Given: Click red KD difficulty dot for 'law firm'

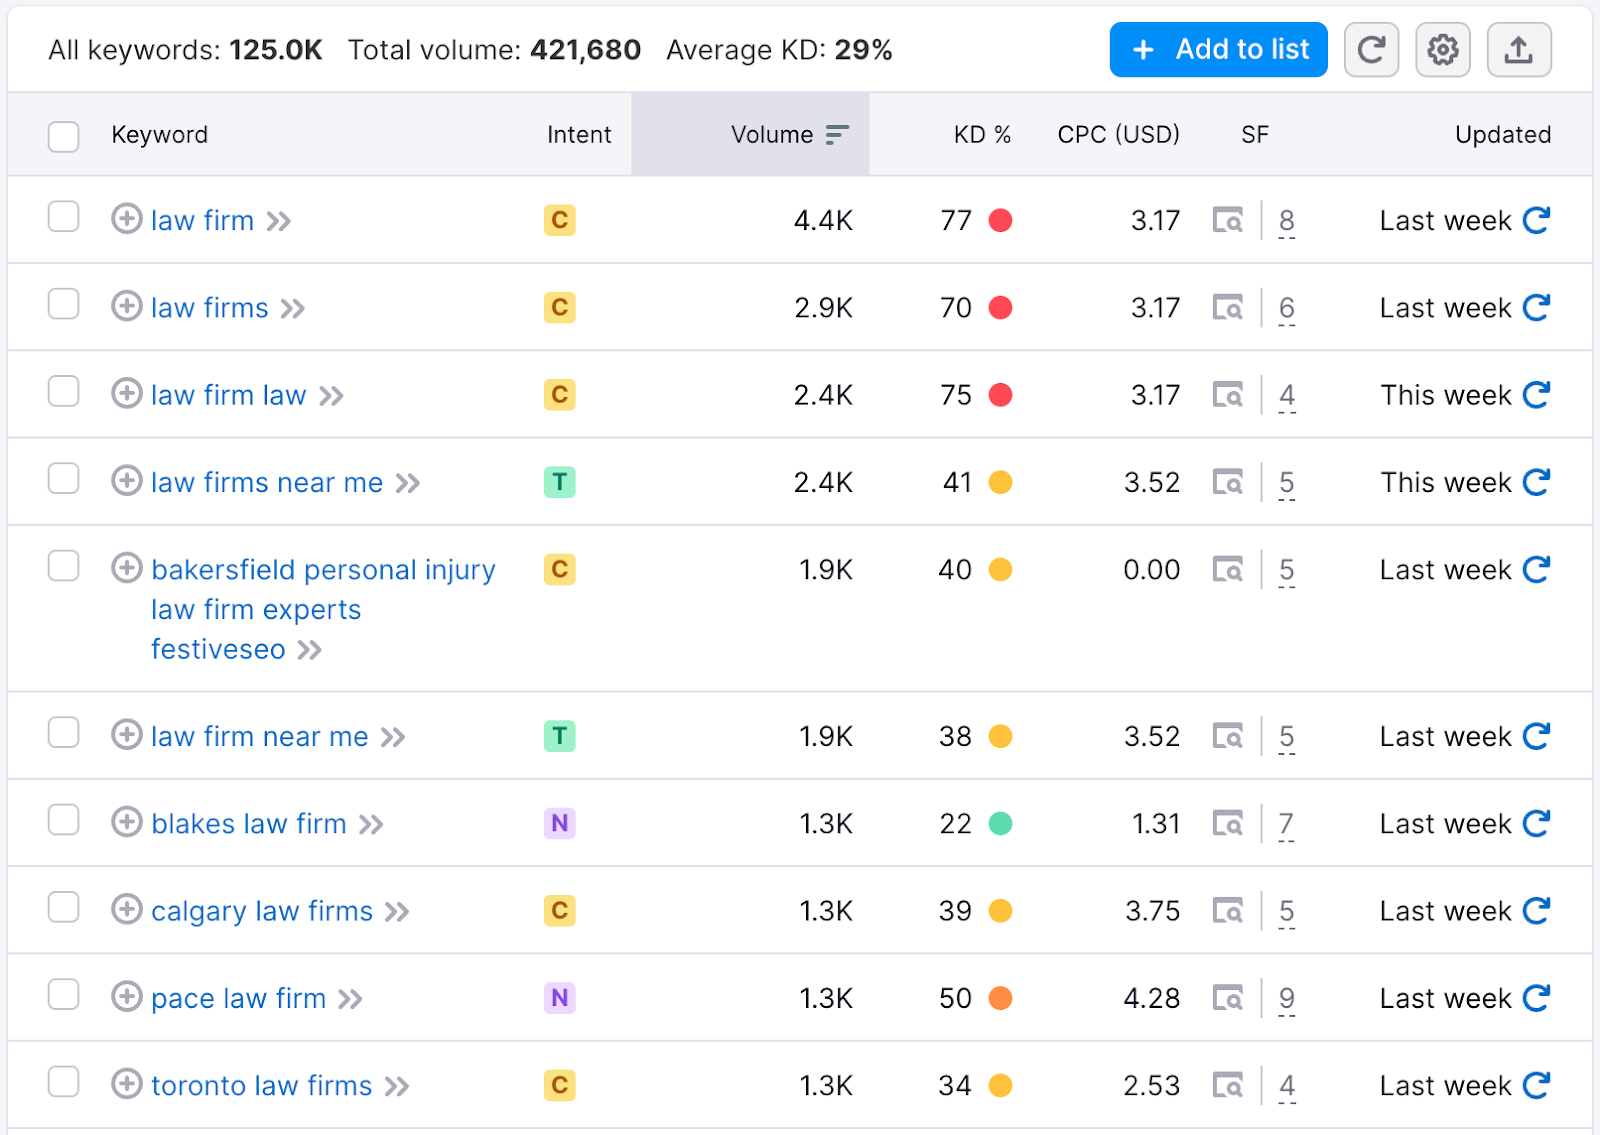Looking at the screenshot, I should tap(1000, 220).
